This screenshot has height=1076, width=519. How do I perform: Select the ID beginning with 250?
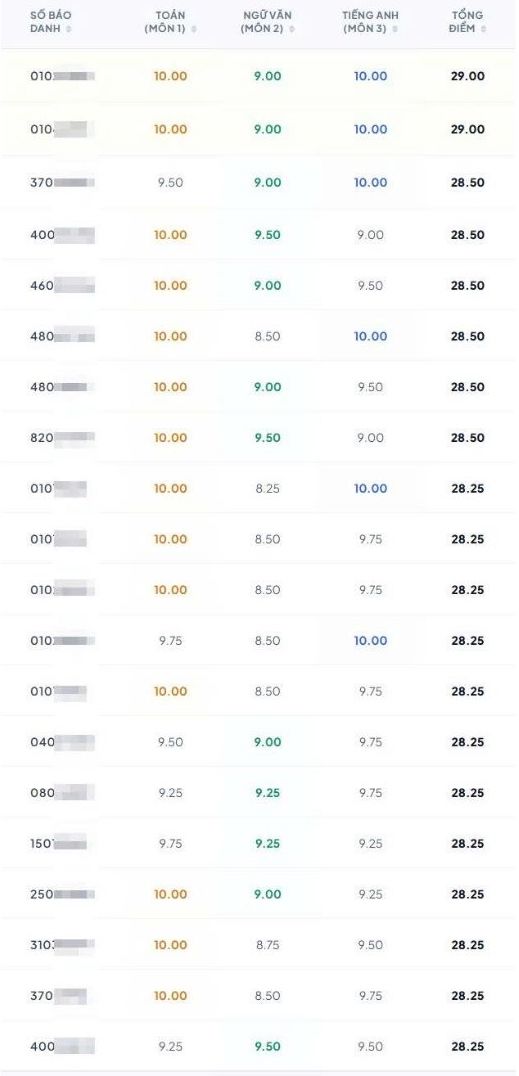62,894
